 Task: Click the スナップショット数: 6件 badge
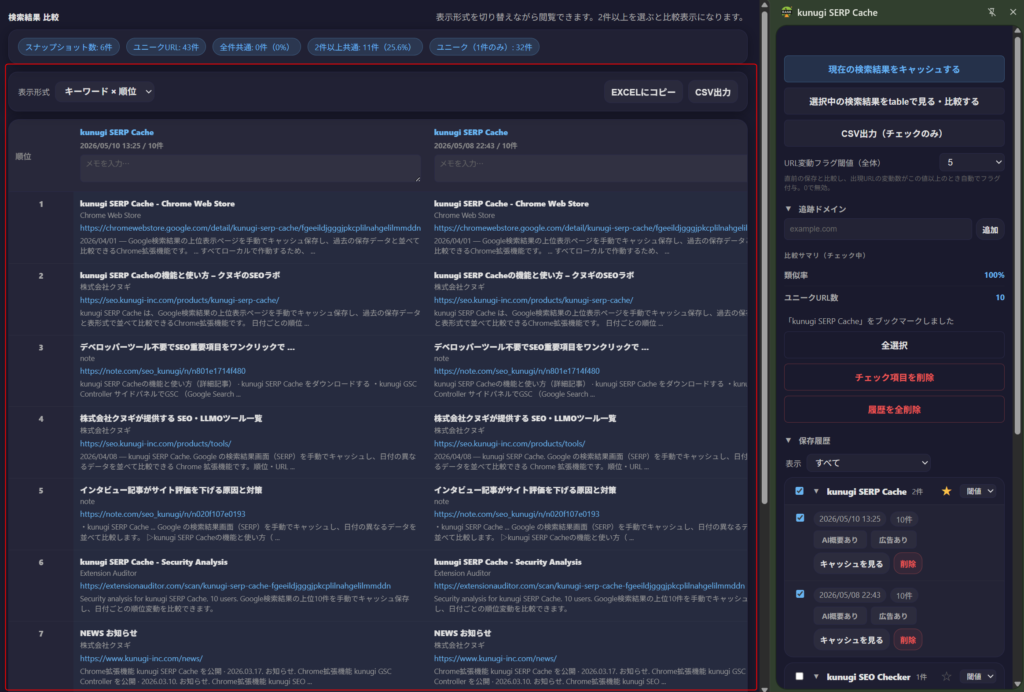coord(69,47)
